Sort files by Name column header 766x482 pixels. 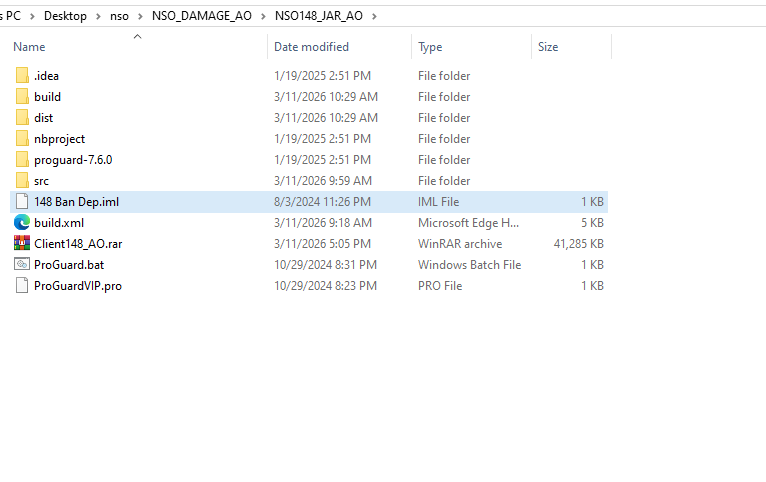[29, 47]
